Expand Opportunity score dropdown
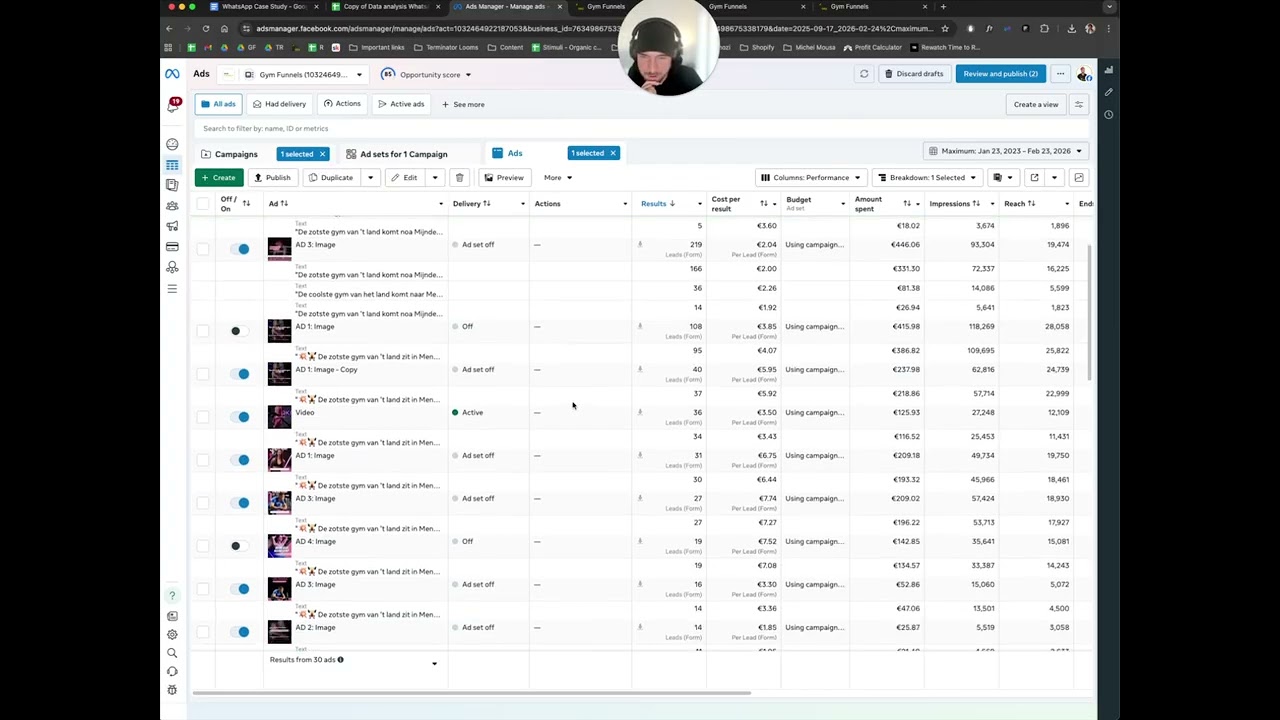The width and height of the screenshot is (1280, 720). click(467, 74)
